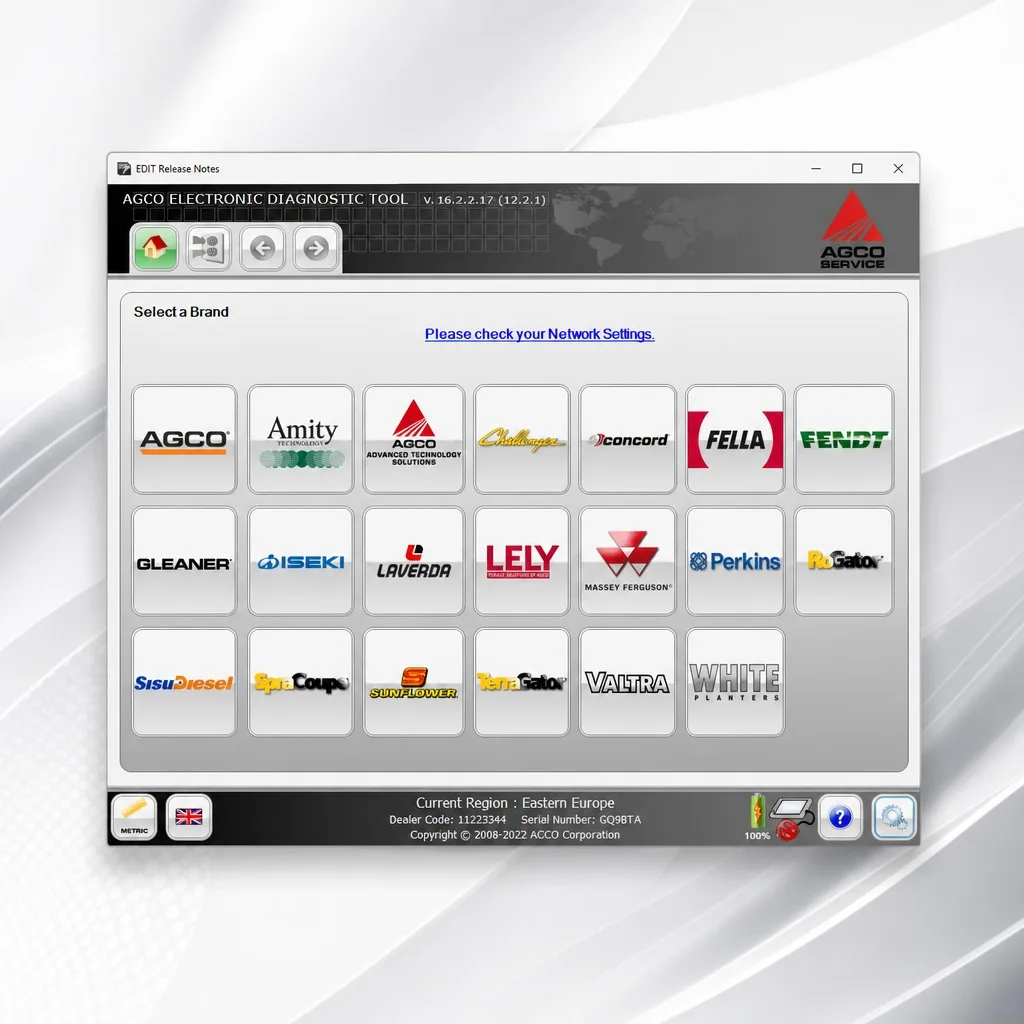Screen dimensions: 1024x1024
Task: Pick the Perkins brand tile
Action: coord(735,561)
